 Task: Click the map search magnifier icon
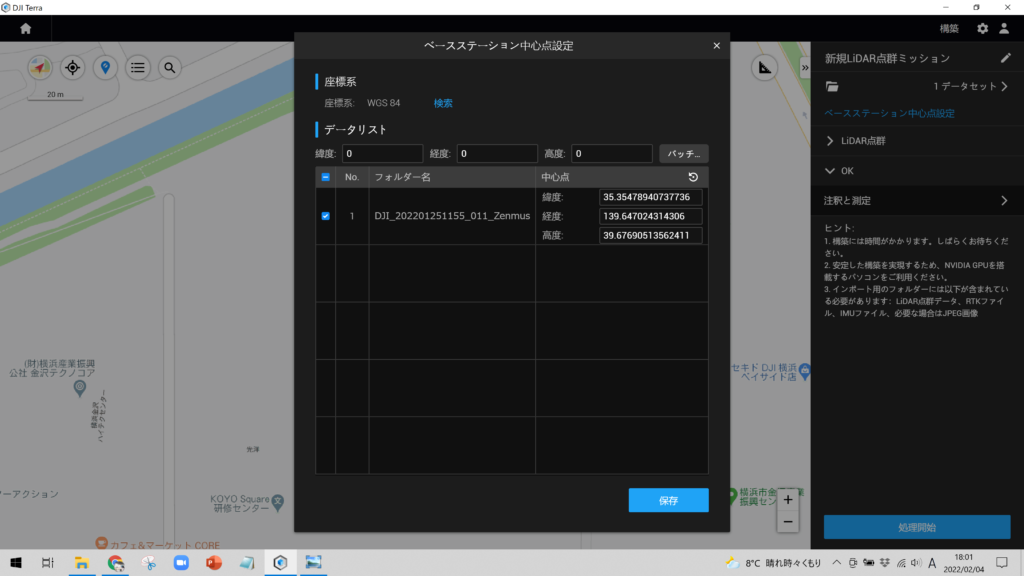[x=171, y=68]
